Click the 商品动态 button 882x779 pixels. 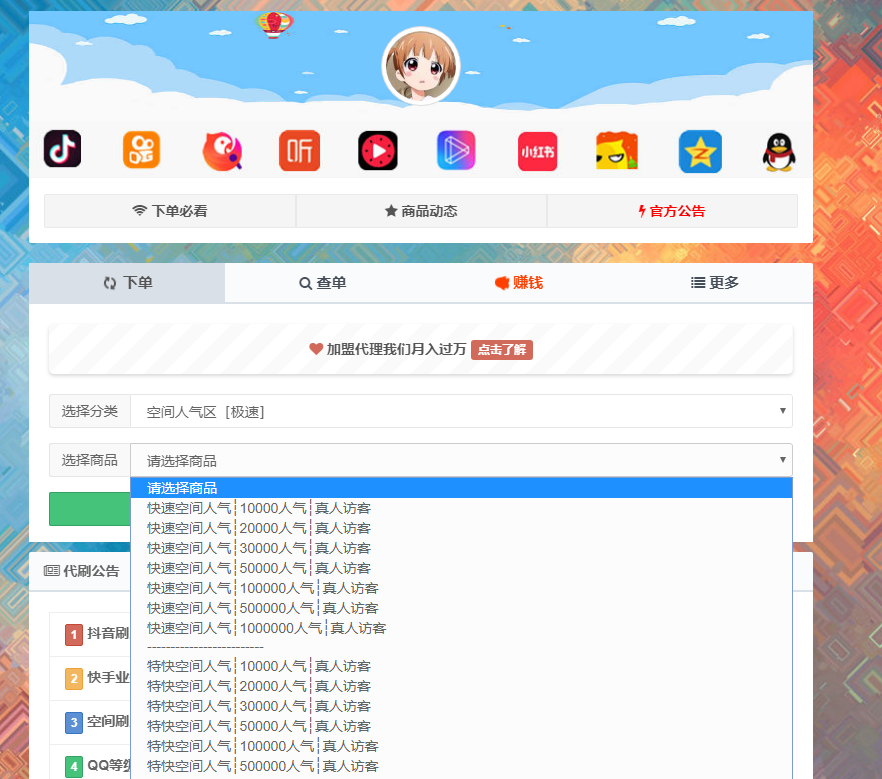[421, 211]
